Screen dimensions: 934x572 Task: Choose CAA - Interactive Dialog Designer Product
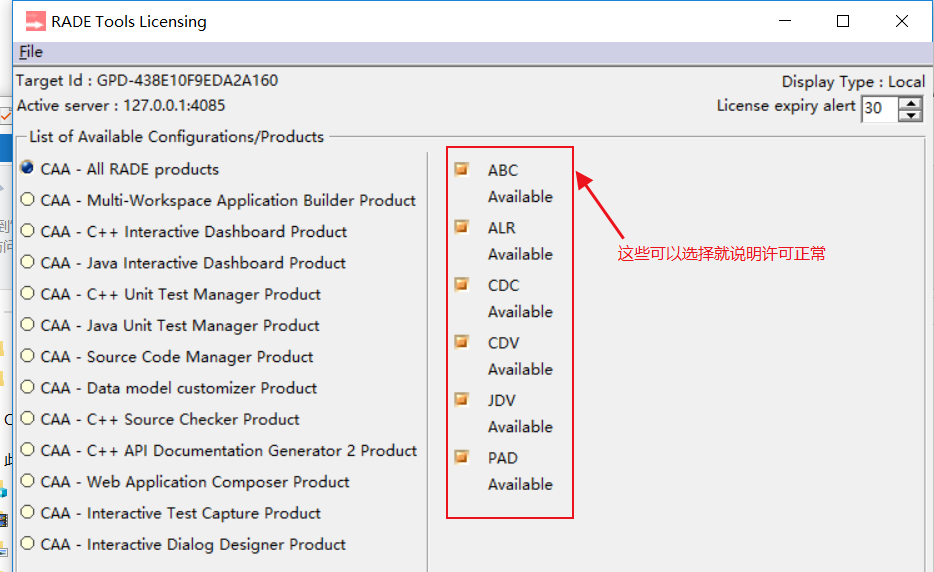click(x=27, y=544)
